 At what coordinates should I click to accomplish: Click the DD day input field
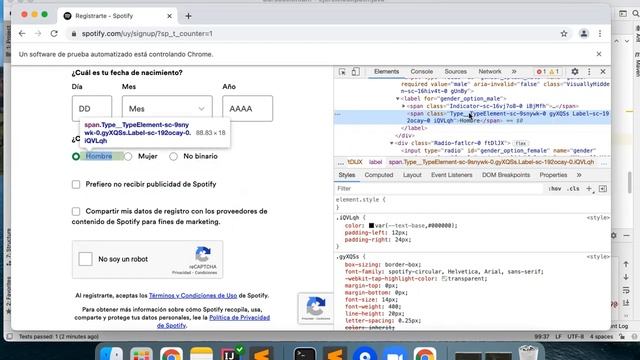(x=92, y=109)
